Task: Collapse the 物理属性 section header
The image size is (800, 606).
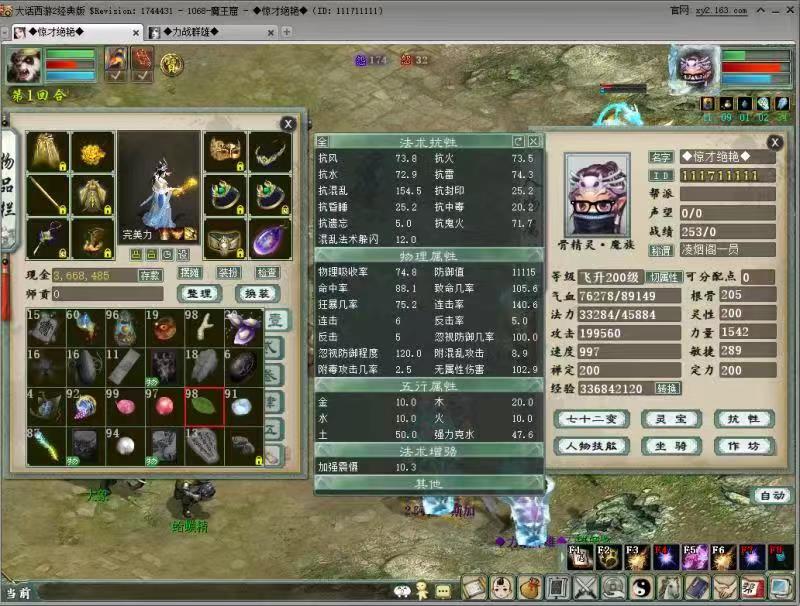Action: [429, 255]
